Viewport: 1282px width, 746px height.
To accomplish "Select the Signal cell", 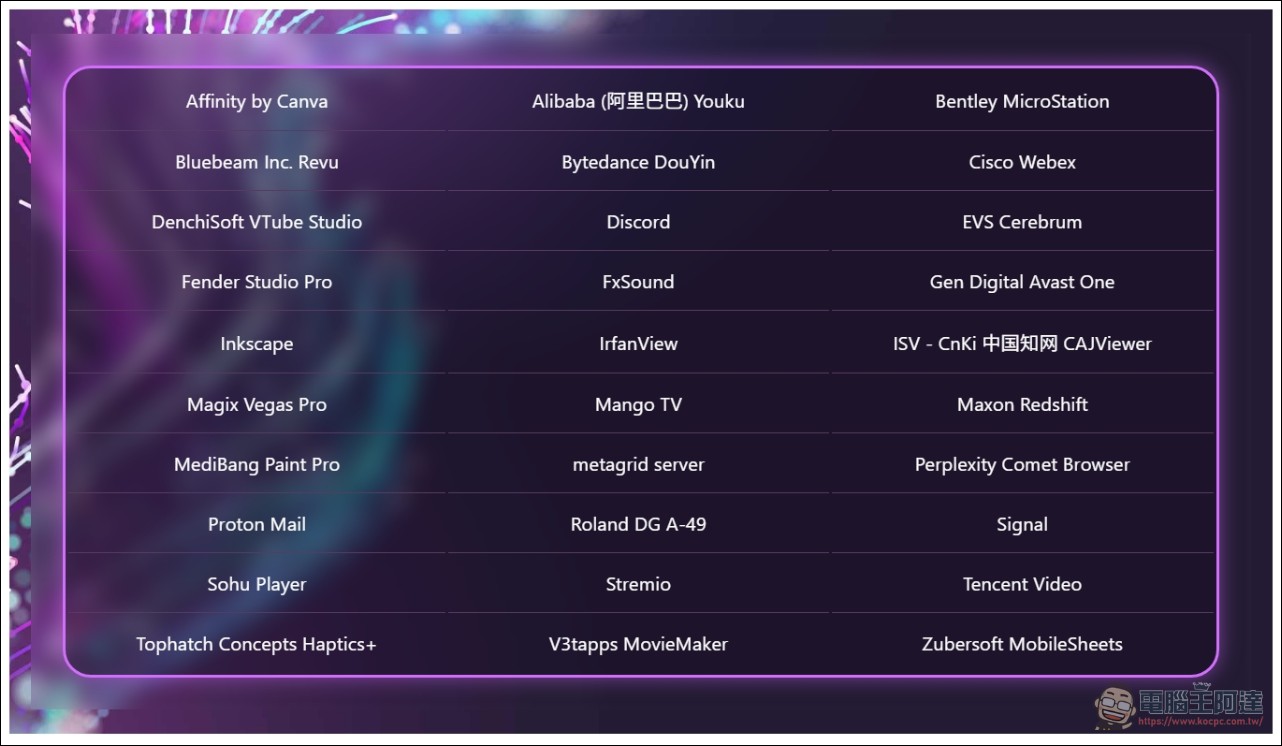I will 1022,524.
